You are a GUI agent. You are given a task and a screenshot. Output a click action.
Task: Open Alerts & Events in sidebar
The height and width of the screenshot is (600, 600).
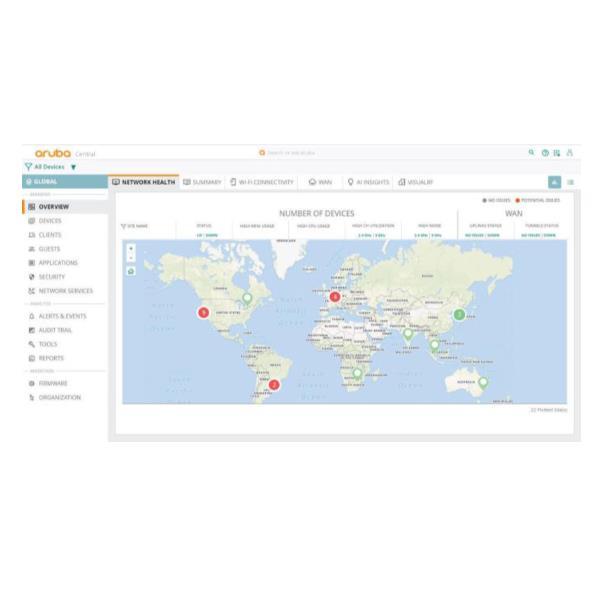pos(58,316)
